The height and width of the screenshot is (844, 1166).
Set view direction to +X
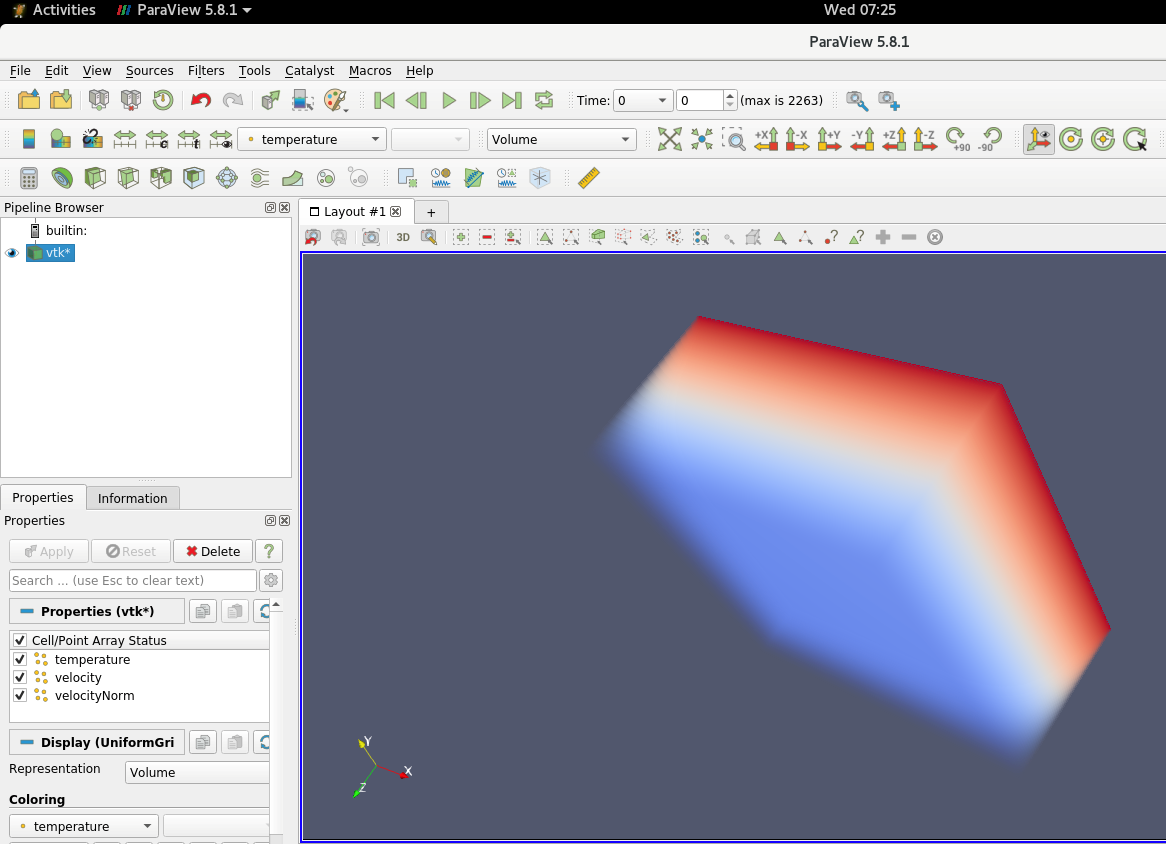[766, 140]
